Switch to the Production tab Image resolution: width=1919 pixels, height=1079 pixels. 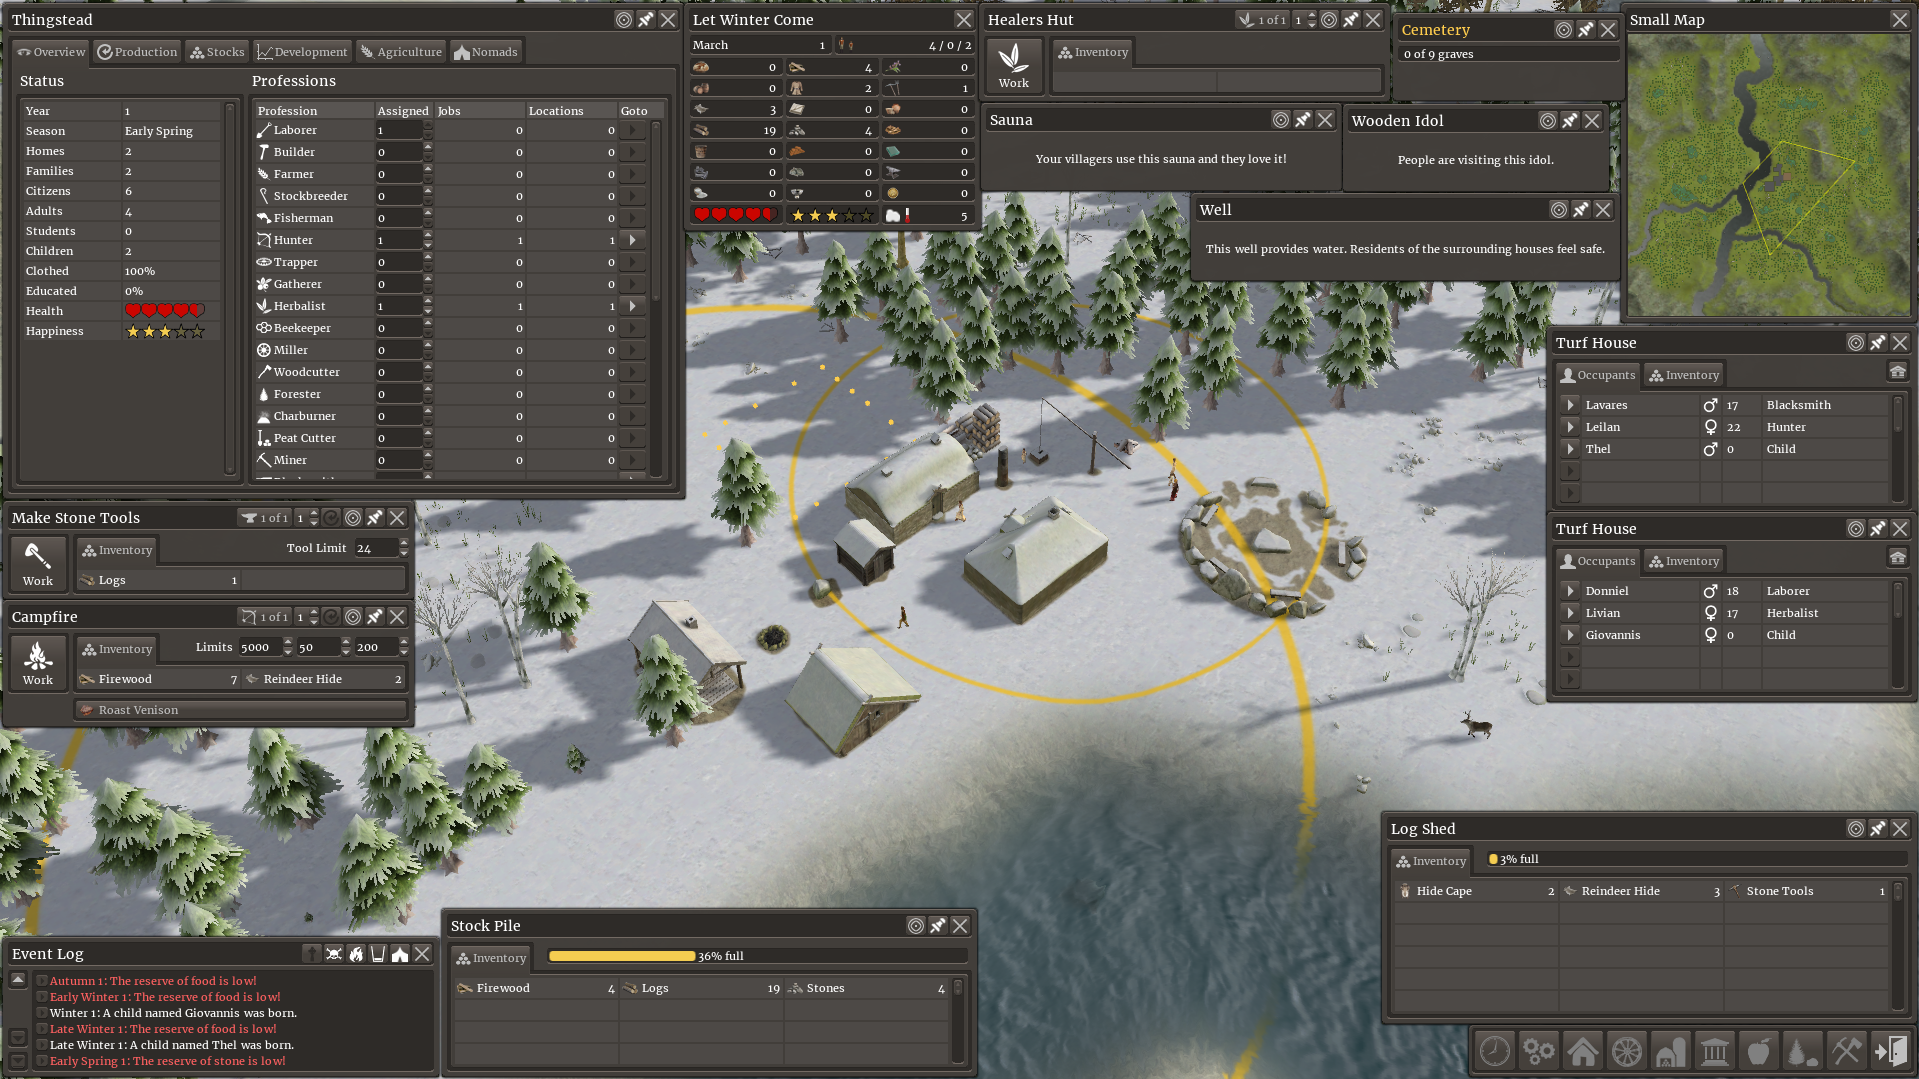point(137,52)
